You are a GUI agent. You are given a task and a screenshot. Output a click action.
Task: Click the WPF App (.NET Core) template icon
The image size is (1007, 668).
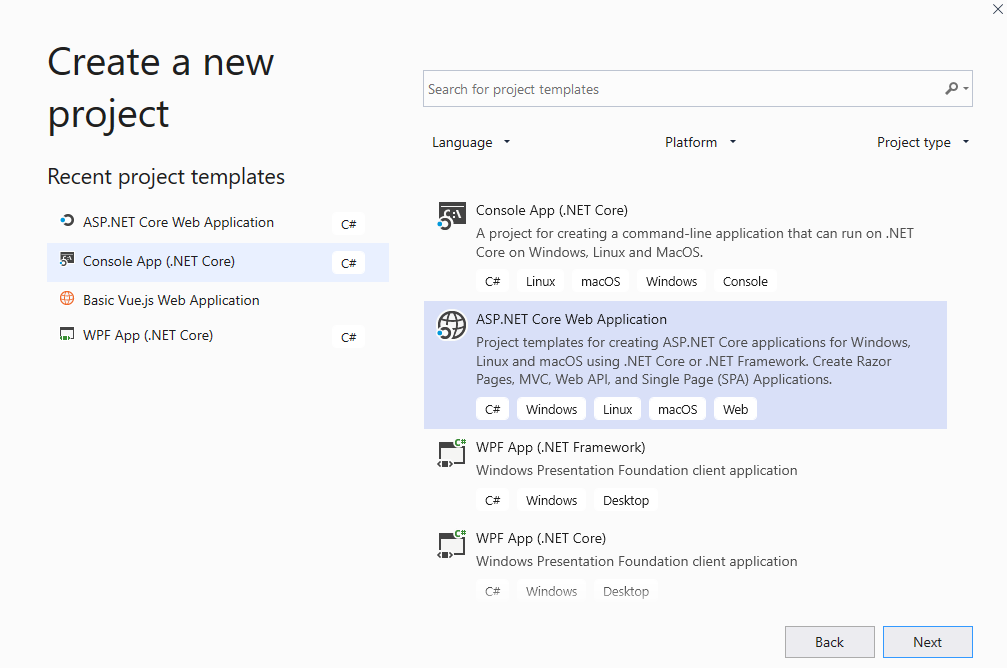tap(452, 545)
